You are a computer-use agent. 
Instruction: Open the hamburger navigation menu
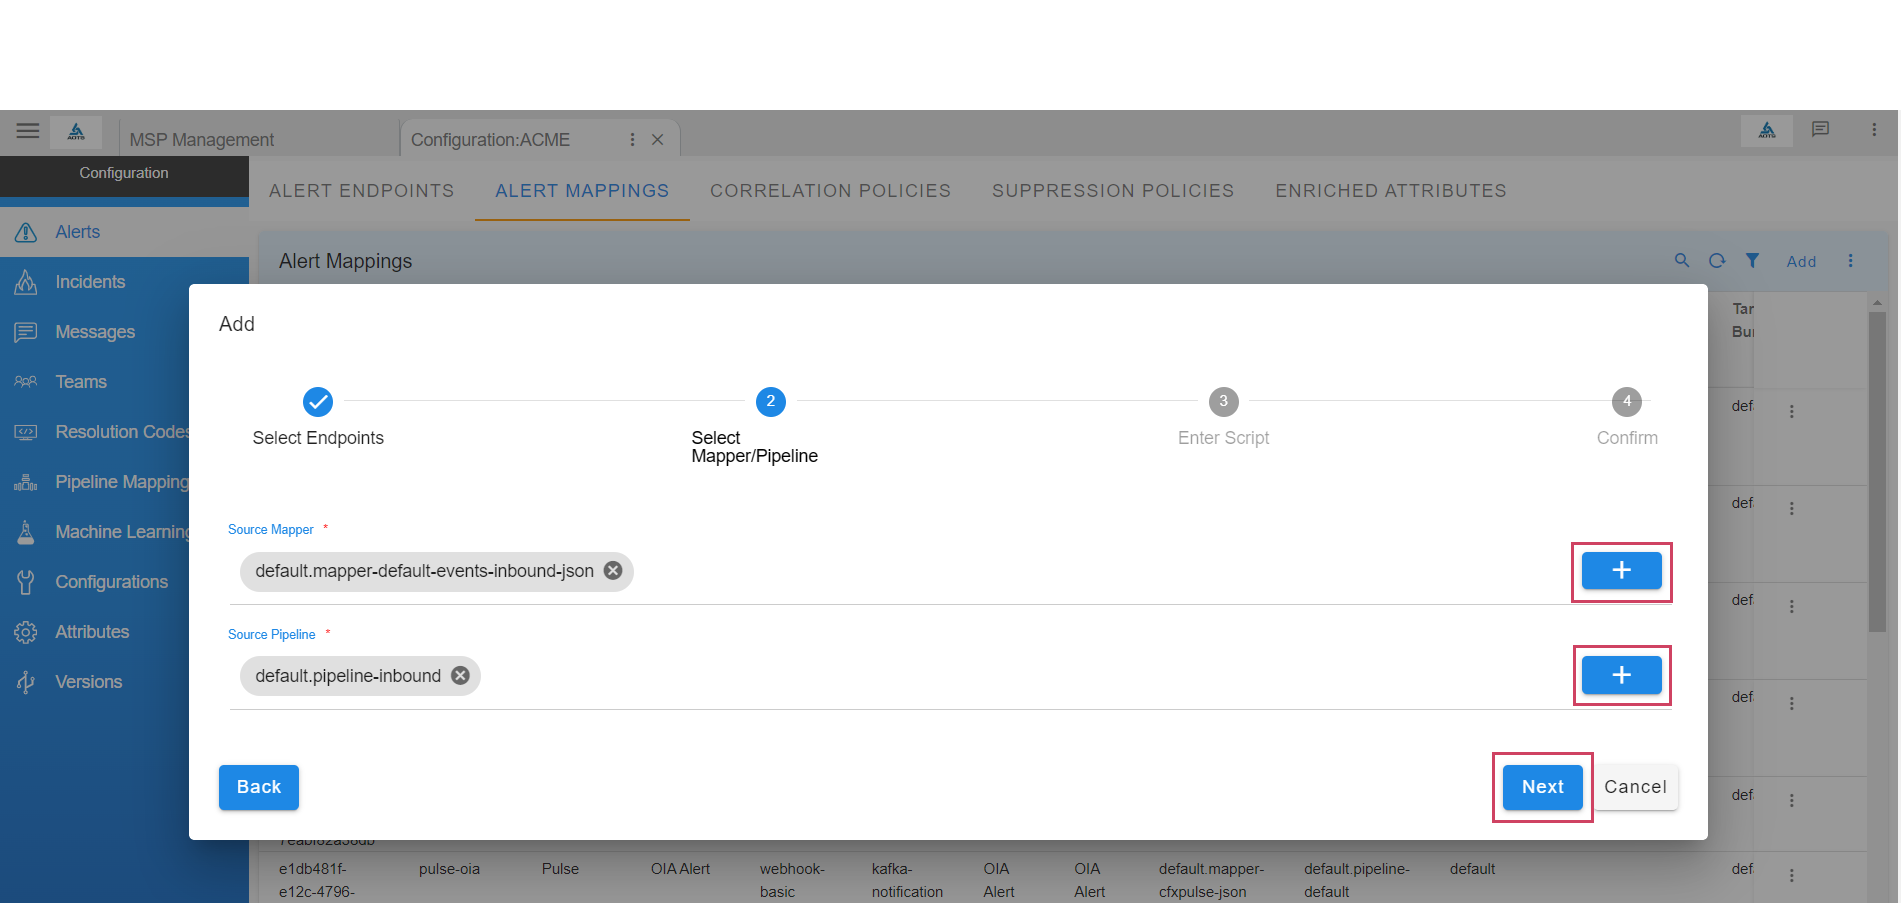tap(28, 131)
